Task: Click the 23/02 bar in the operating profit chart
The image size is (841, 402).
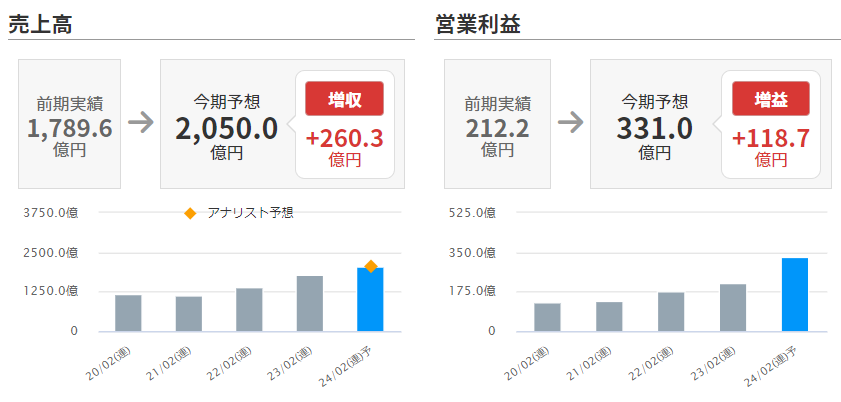Action: coord(732,308)
